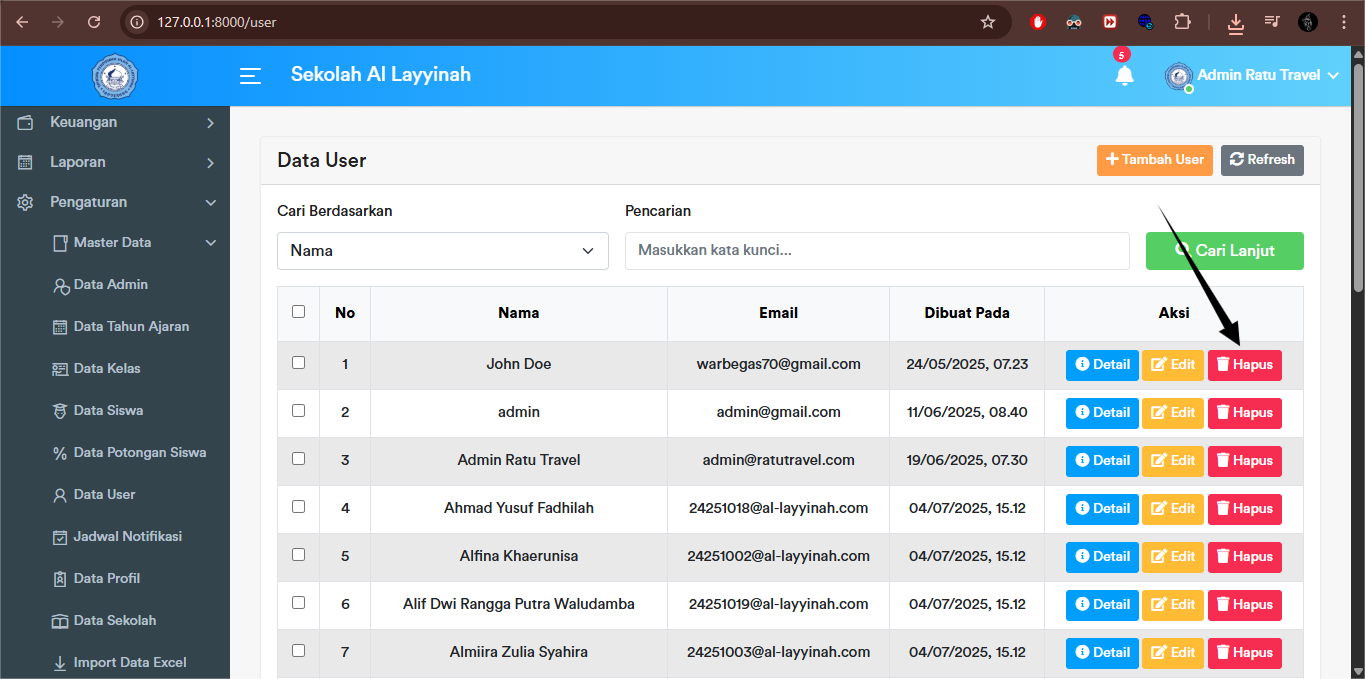This screenshot has height=679, width=1365.
Task: Select the checkbox for Alfina Khaerunisa
Action: click(x=298, y=555)
